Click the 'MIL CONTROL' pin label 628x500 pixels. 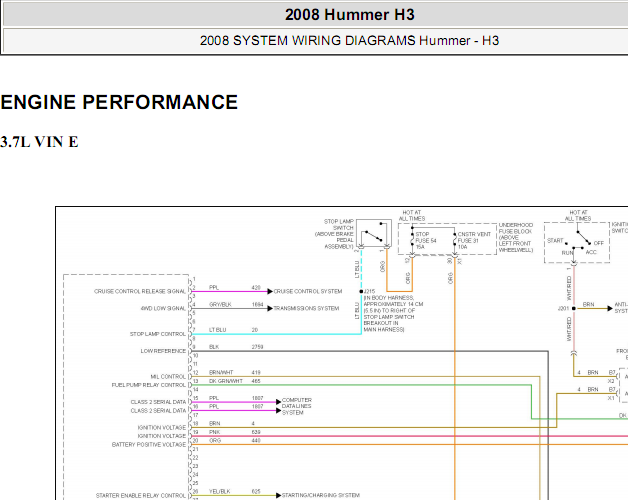(x=168, y=377)
